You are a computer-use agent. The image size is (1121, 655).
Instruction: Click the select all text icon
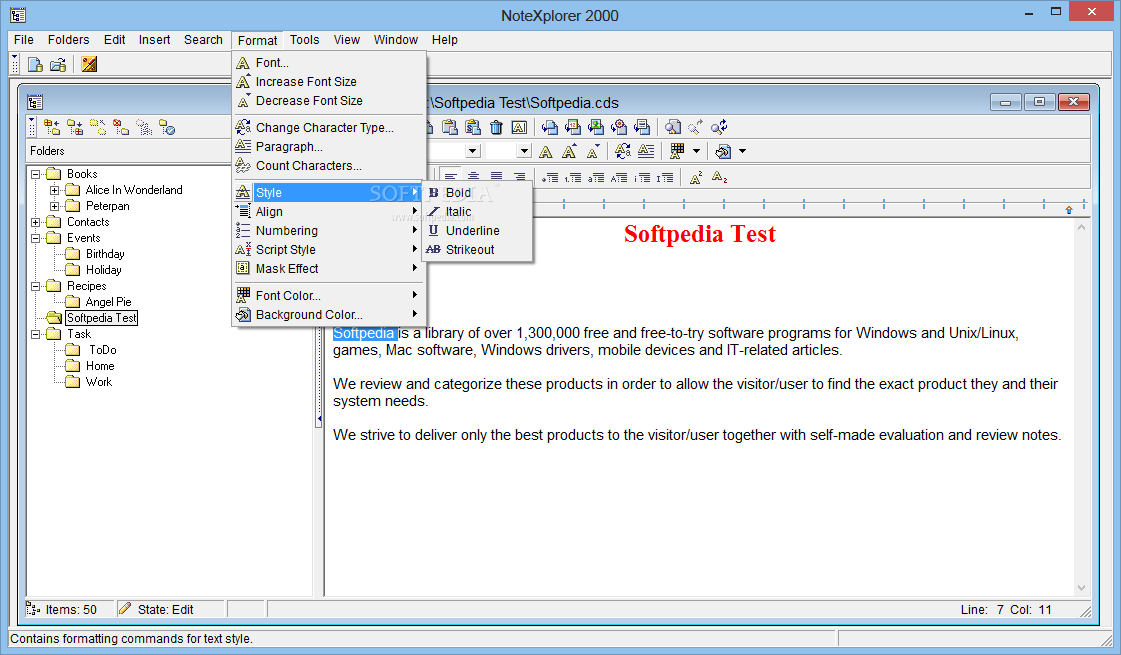point(519,127)
